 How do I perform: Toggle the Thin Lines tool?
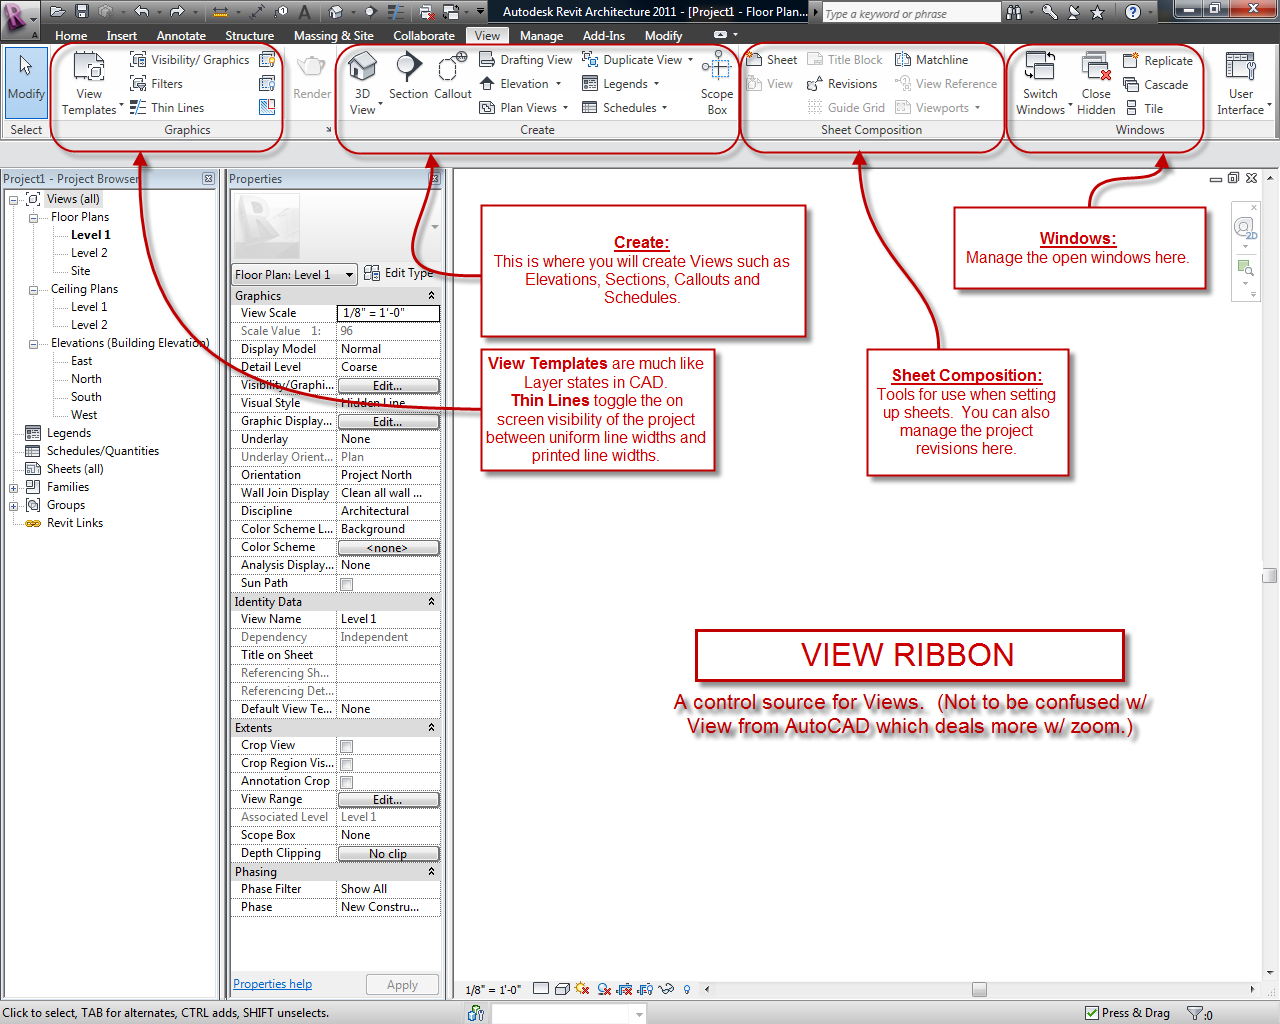(177, 107)
